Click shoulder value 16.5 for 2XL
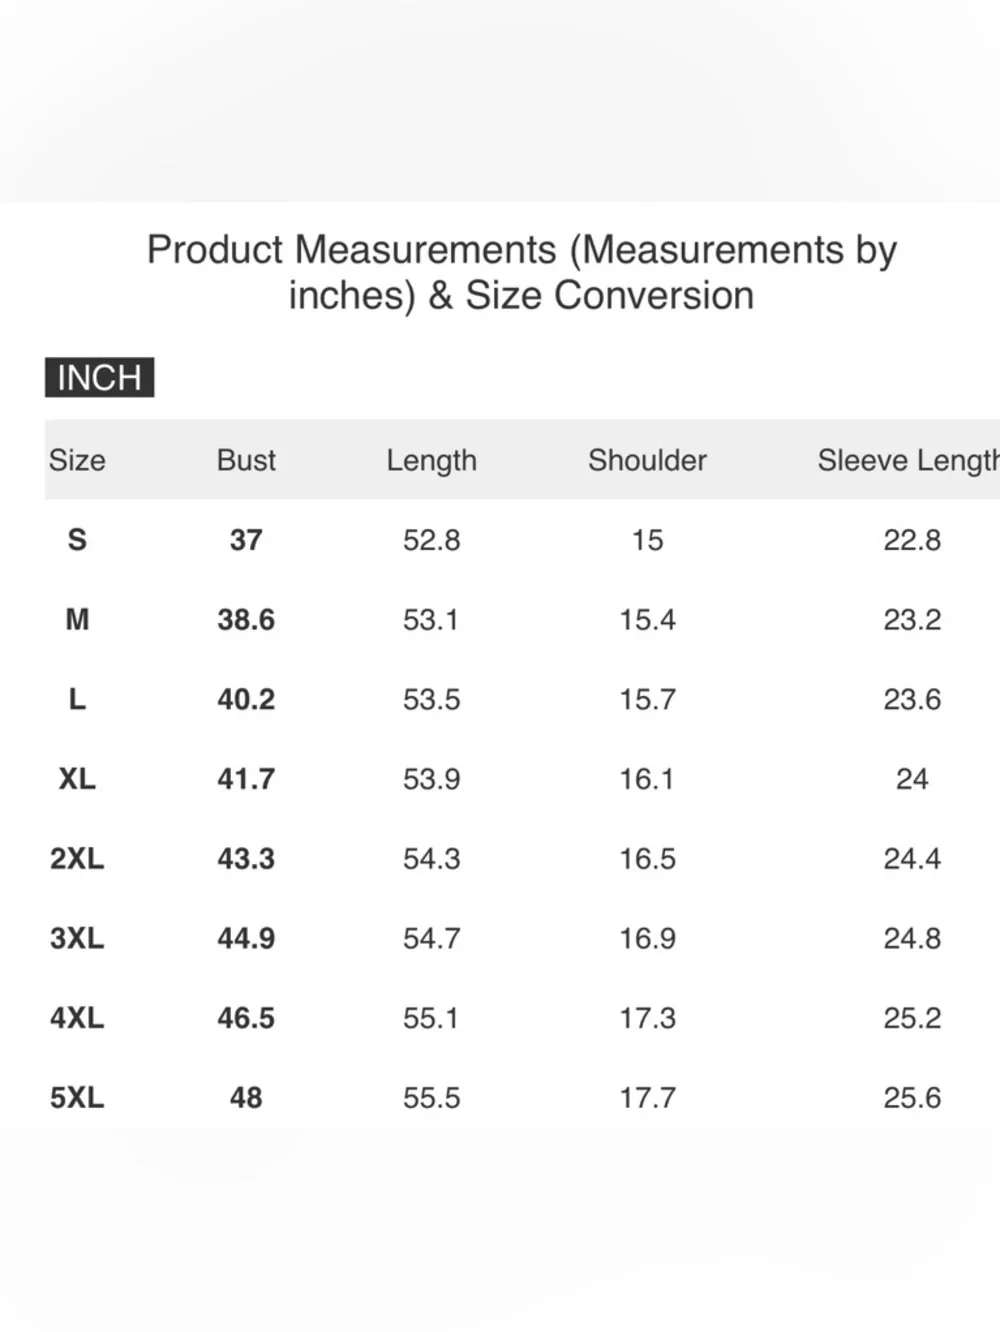The height and width of the screenshot is (1332, 1000). click(x=647, y=858)
